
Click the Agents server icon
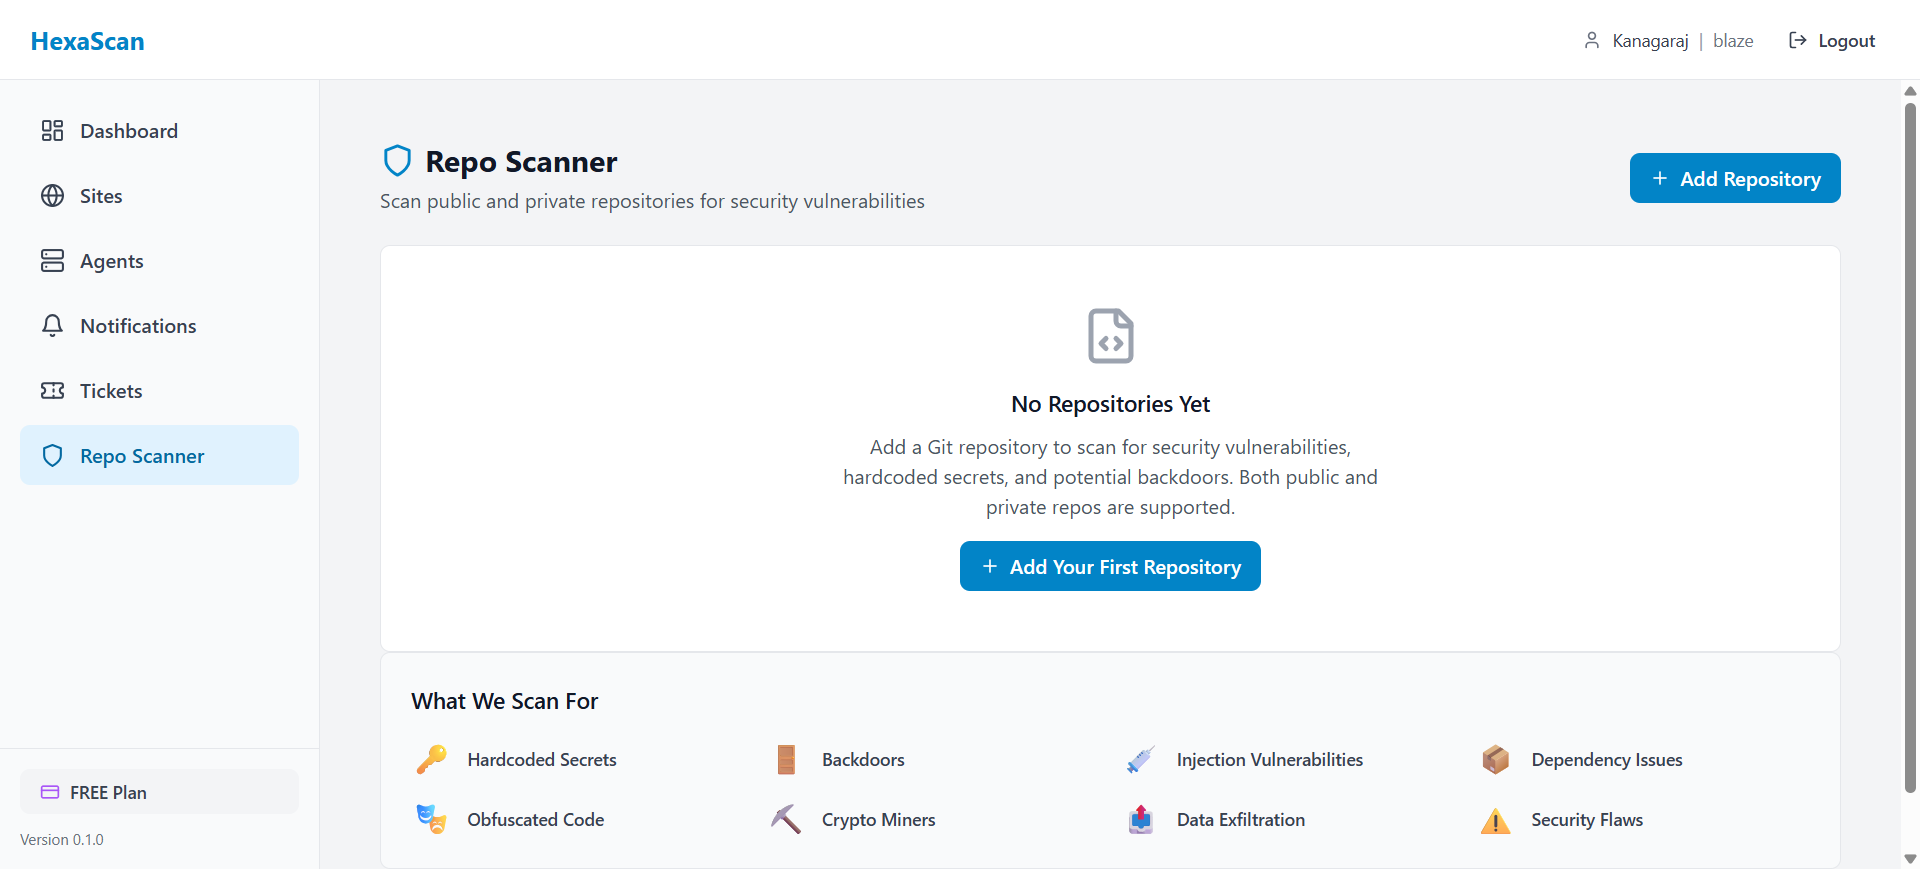[52, 261]
